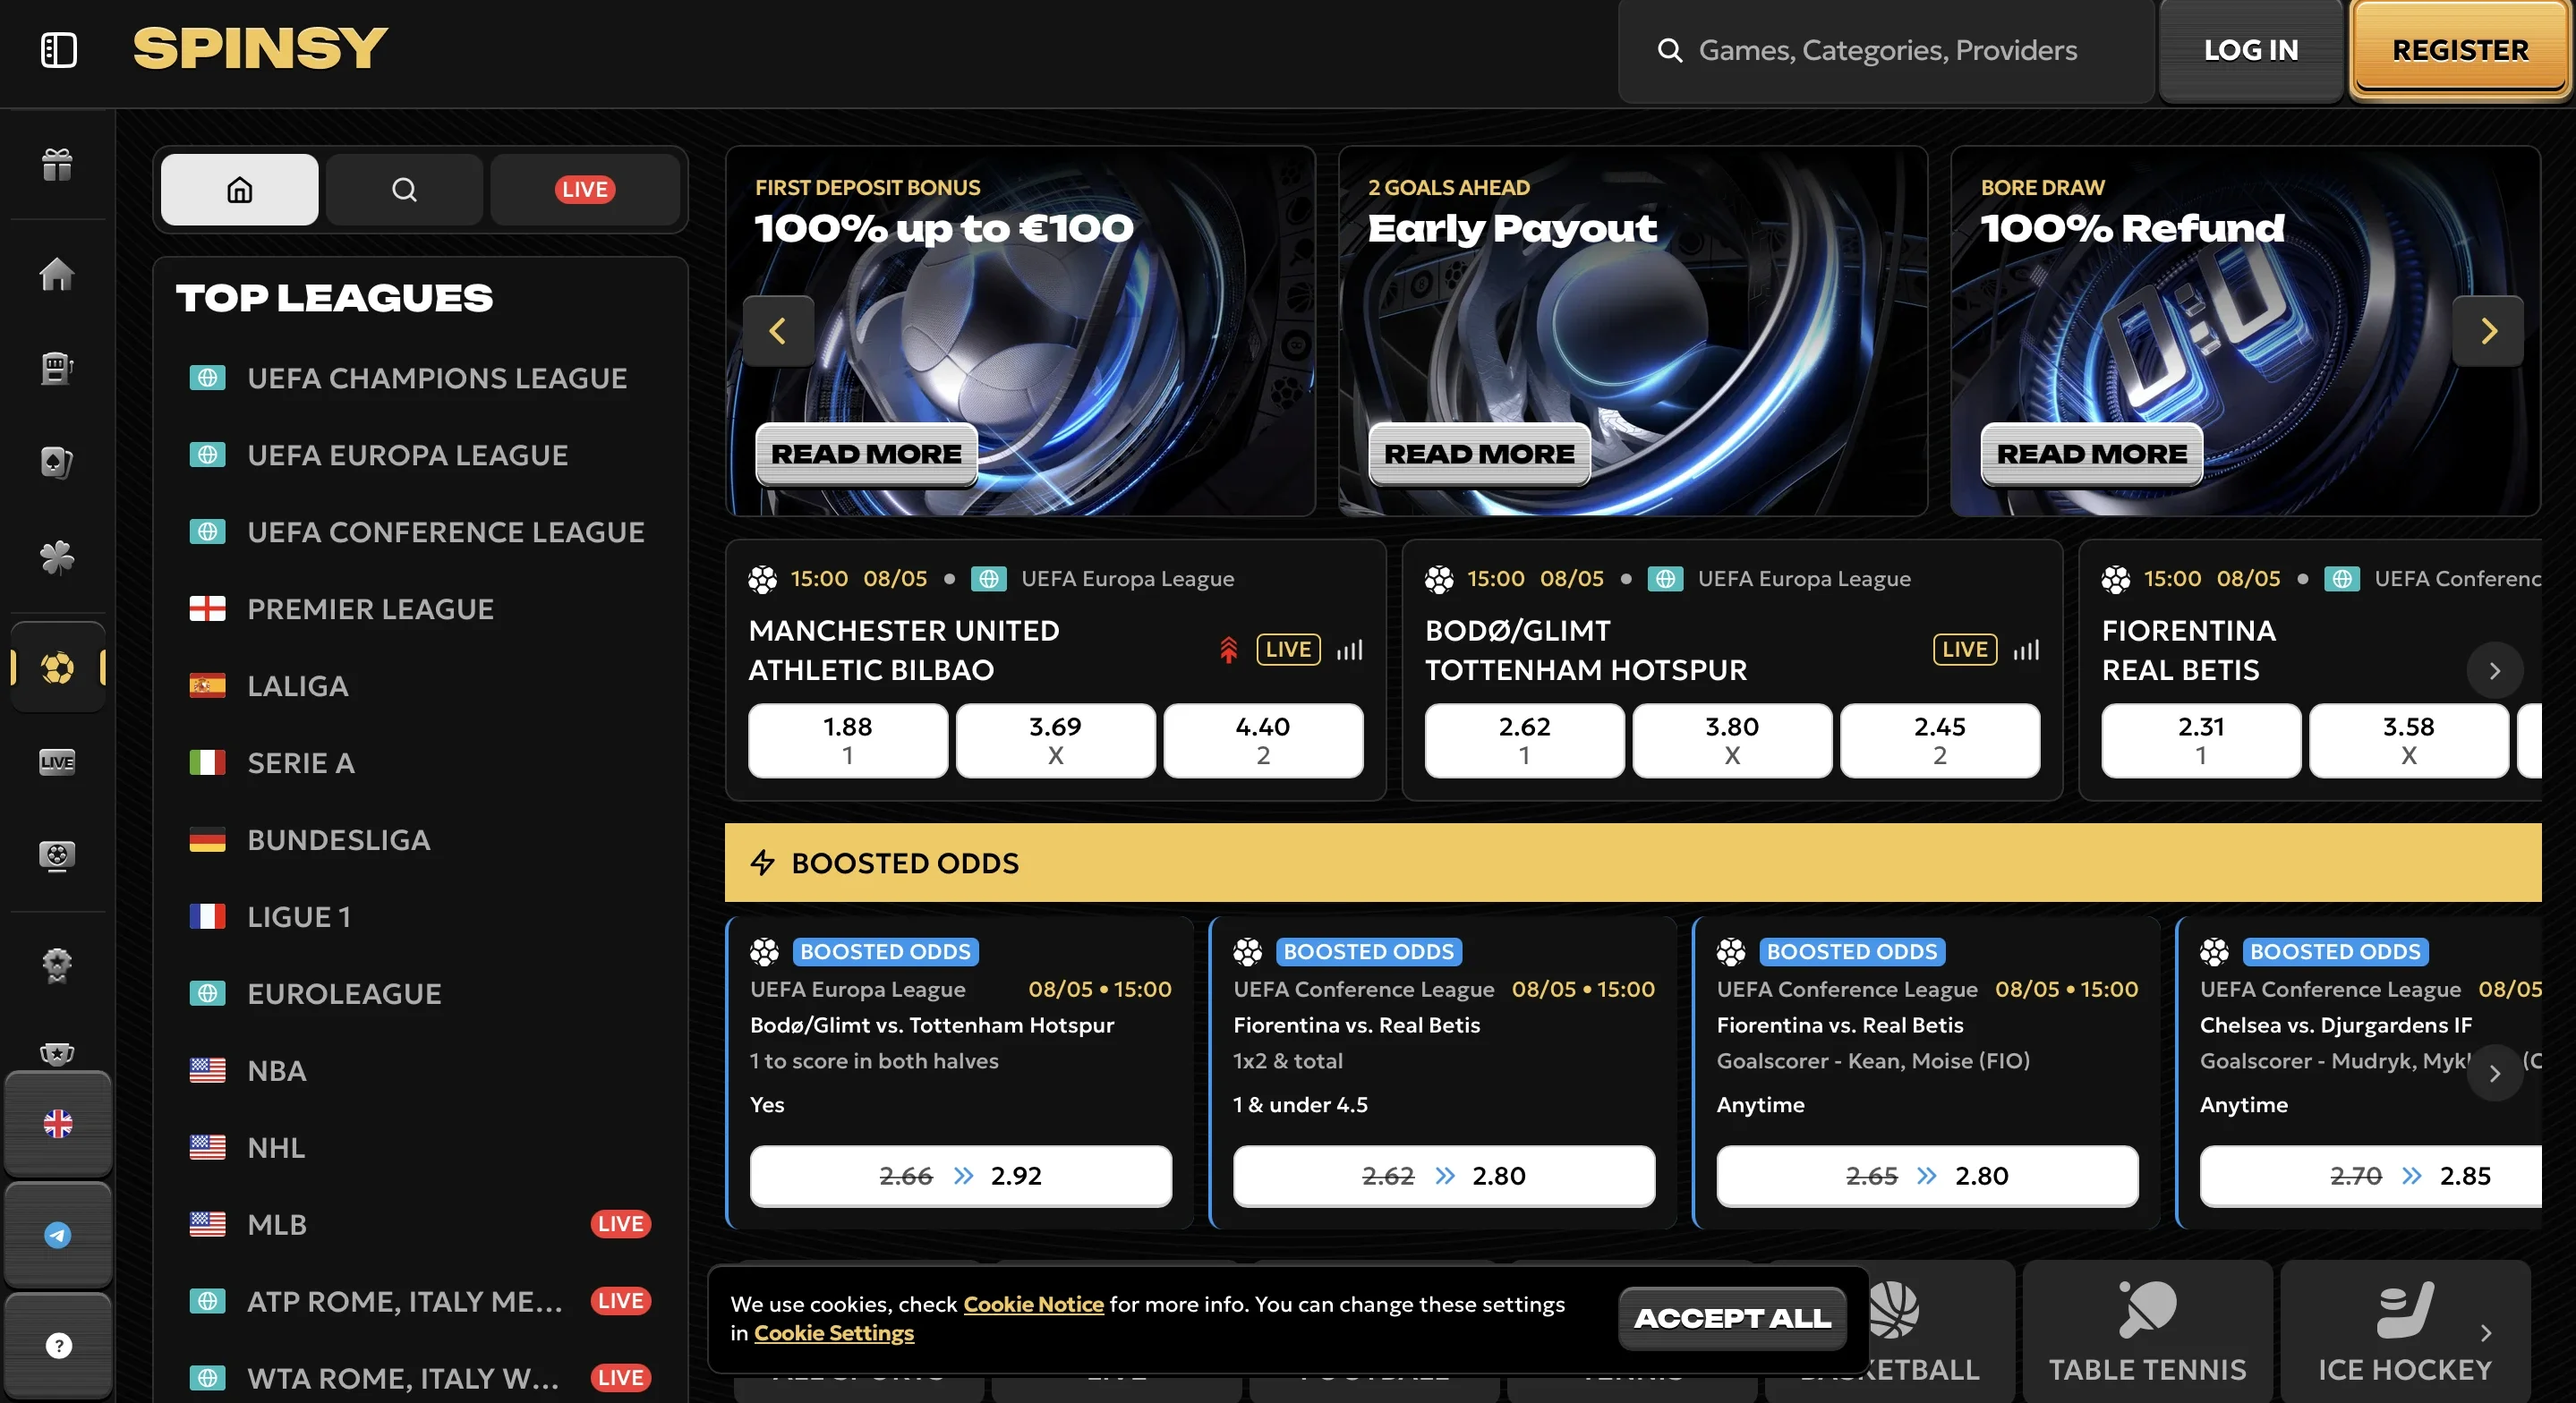Viewport: 2576px width, 1403px height.
Task: Select the slot machine casino icon
Action: (x=57, y=368)
